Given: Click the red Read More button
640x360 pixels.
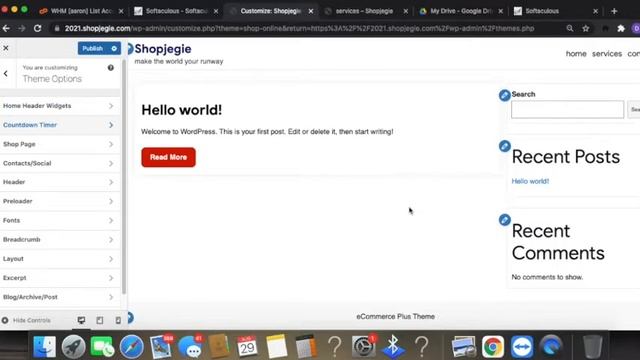Looking at the screenshot, I should tap(168, 157).
